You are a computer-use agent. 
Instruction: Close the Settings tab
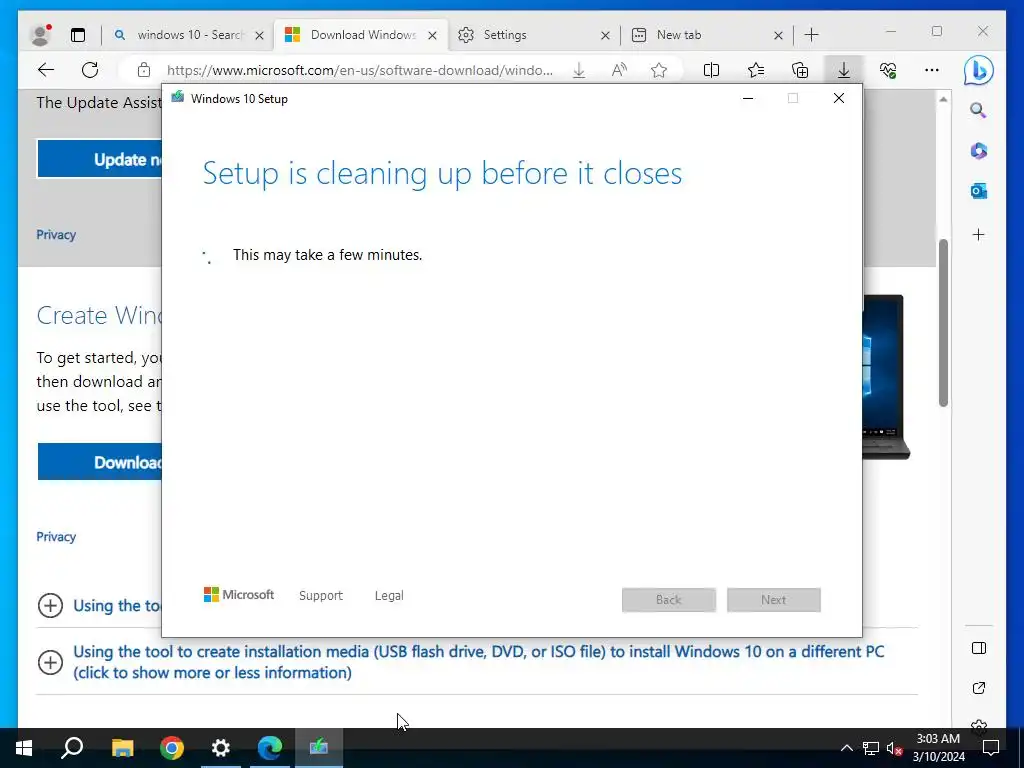click(x=605, y=35)
